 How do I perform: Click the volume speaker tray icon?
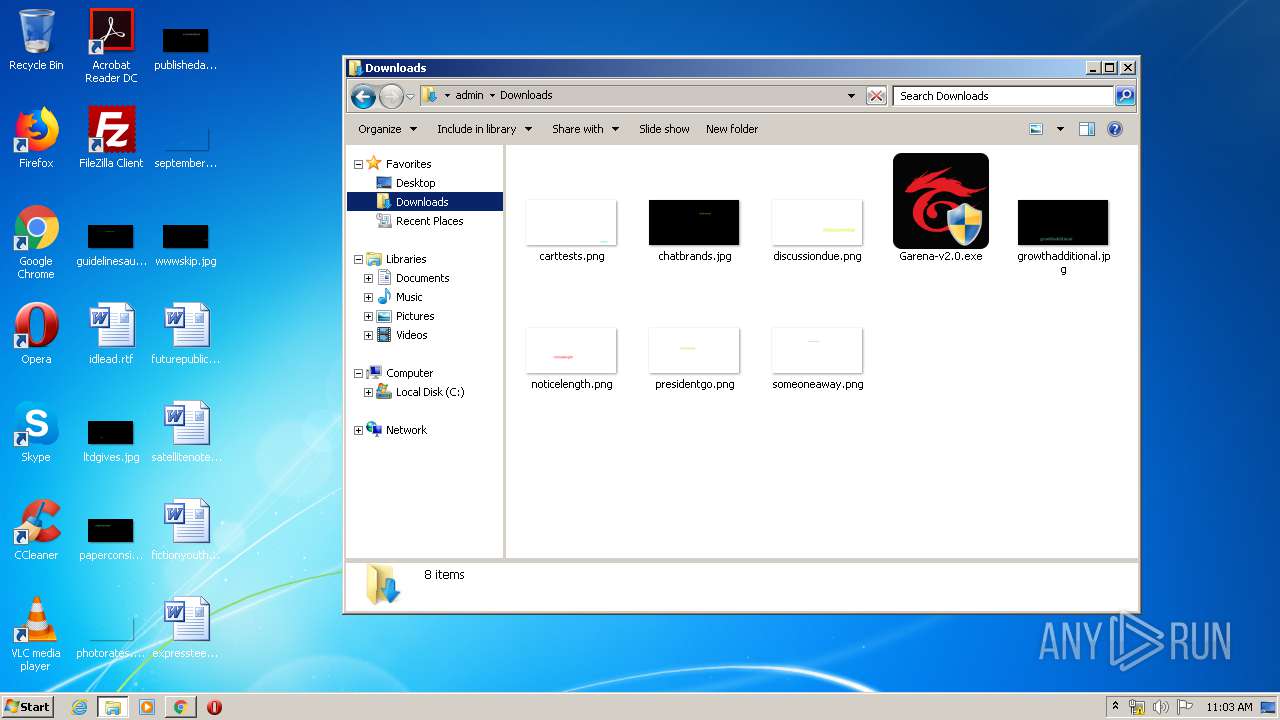tap(1161, 707)
